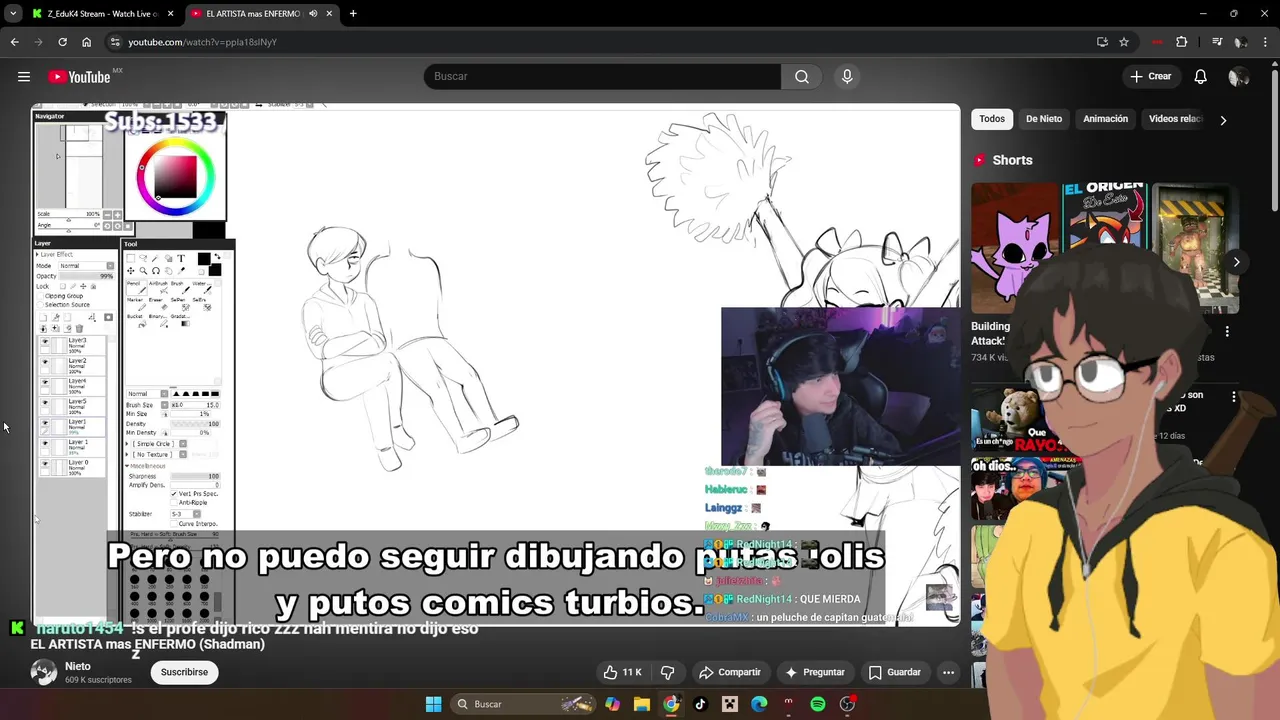The image size is (1280, 720).
Task: Launch Spotify from the taskbar
Action: click(x=818, y=704)
